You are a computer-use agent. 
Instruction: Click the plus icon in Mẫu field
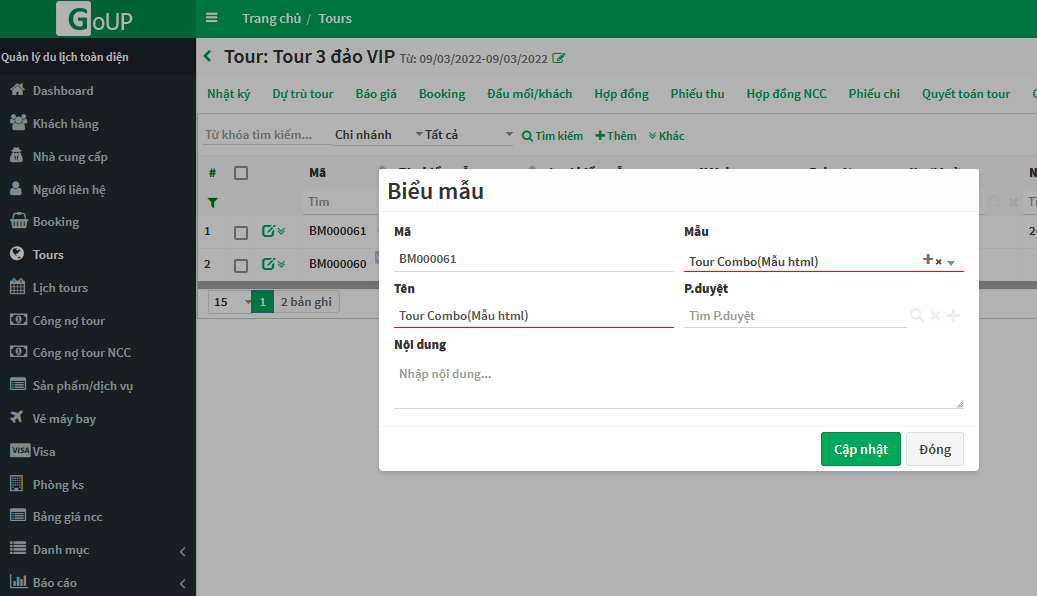coord(927,260)
